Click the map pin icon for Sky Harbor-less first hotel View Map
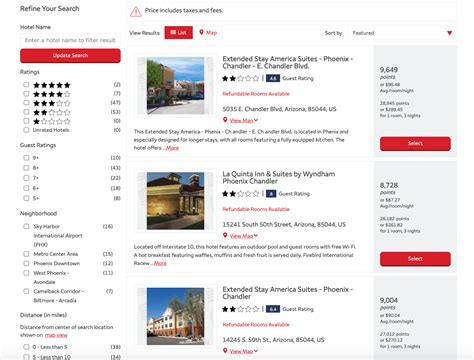Viewport: 474px width, 360px height. pyautogui.click(x=225, y=120)
